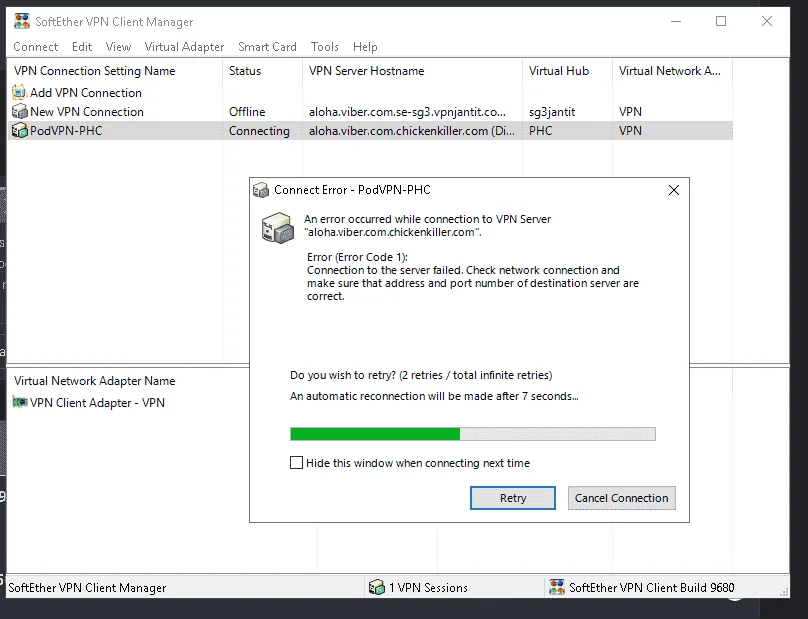Click the PodVPN-PHC connection icon
The width and height of the screenshot is (808, 619).
(x=20, y=130)
